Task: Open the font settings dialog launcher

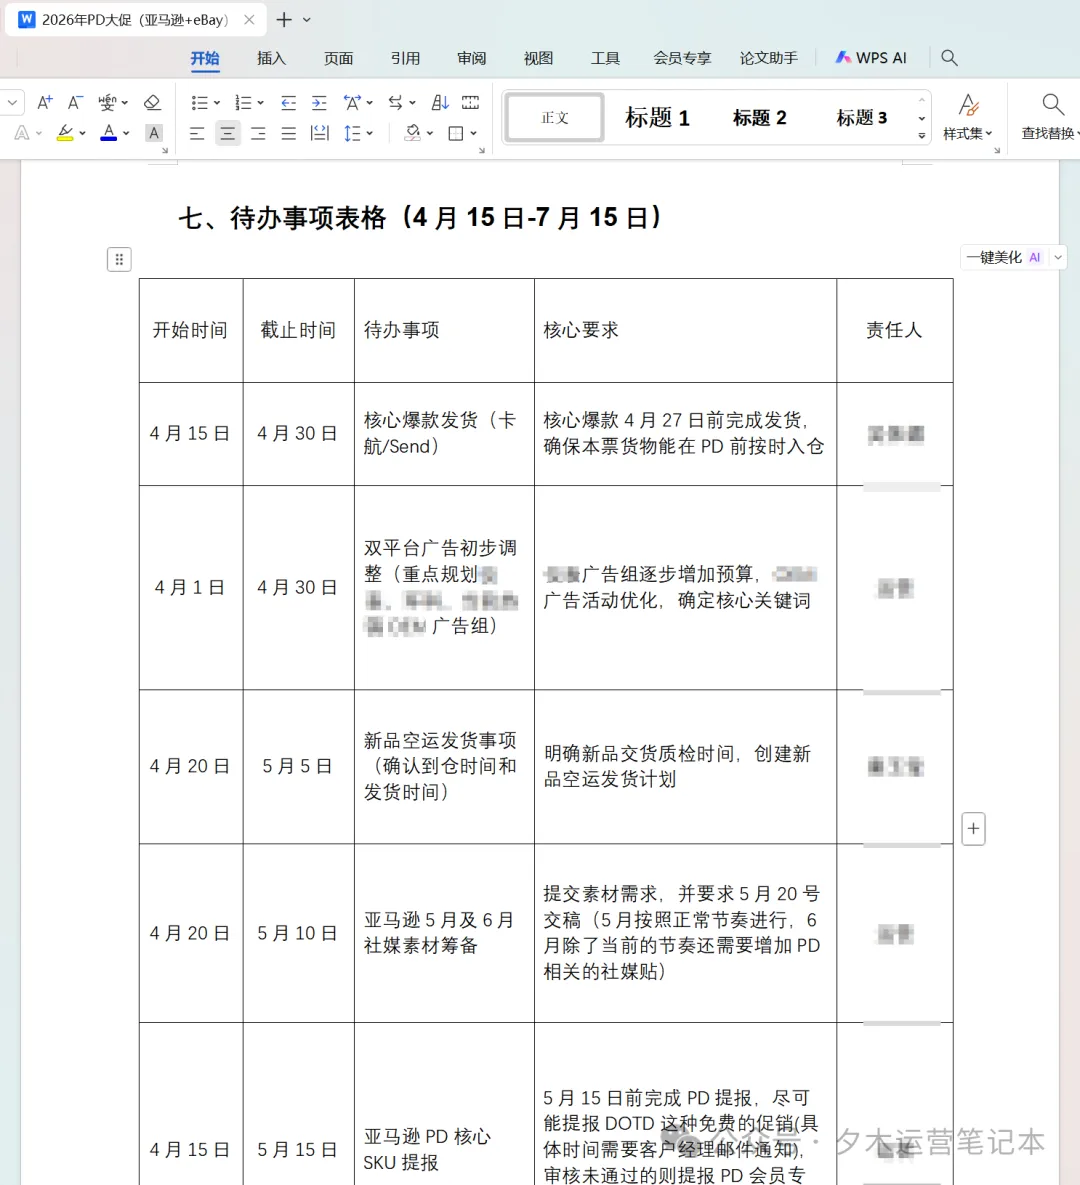Action: 165,150
